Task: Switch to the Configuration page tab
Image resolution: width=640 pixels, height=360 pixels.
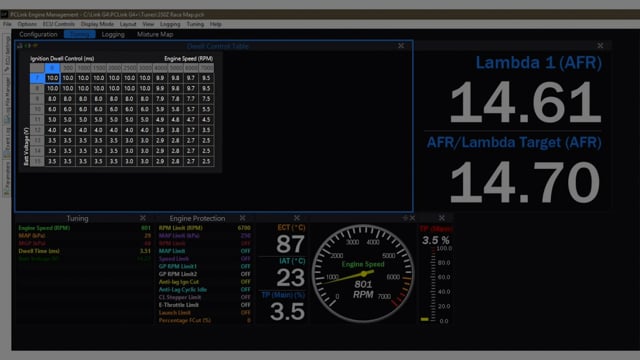Action: point(38,34)
